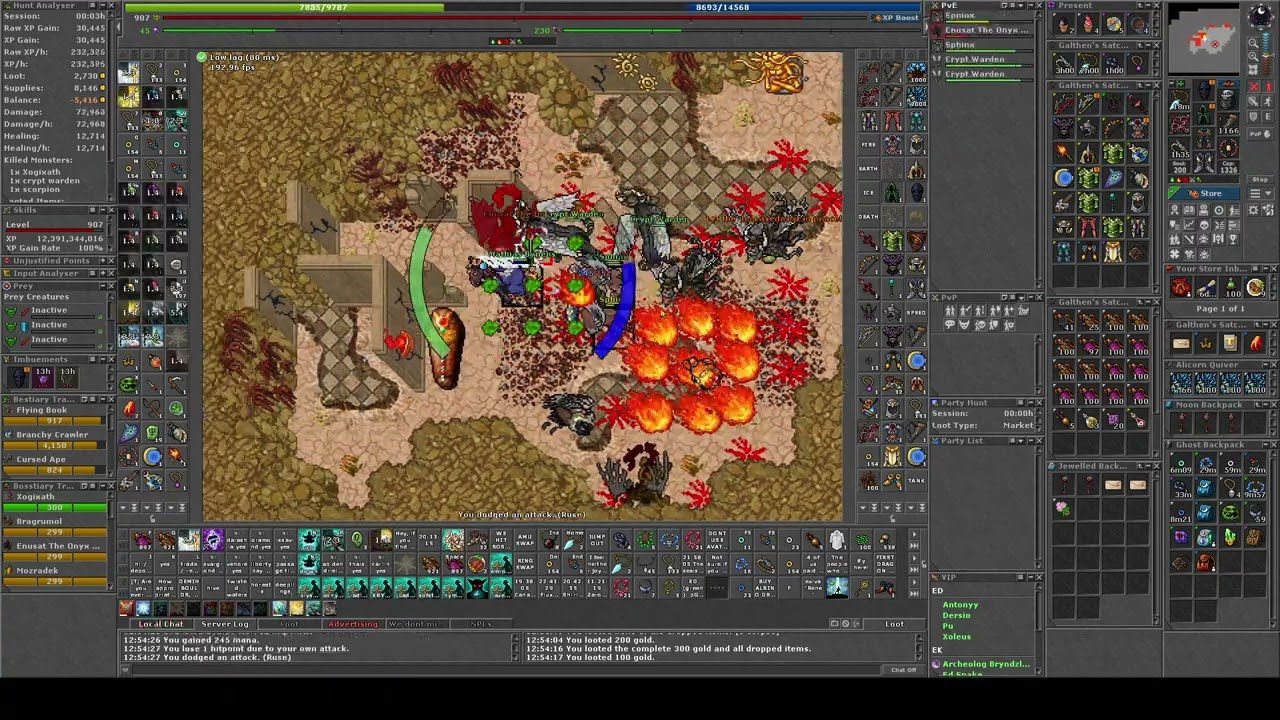
Task: Select cupcake item with count 2 in Present
Action: (x=1064, y=24)
